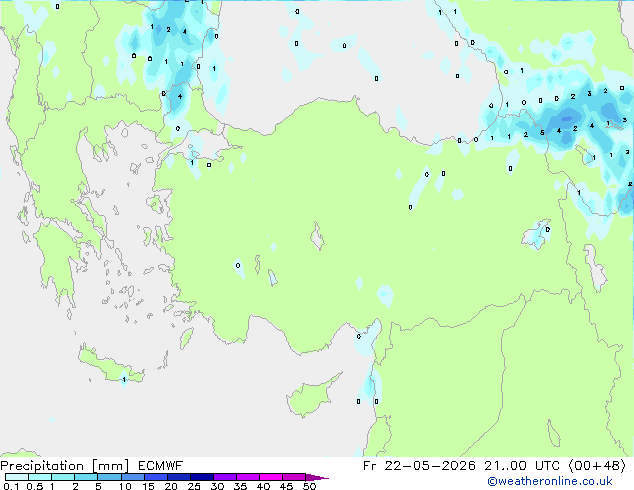Viewport: 634px width, 490px height.
Task: Click the 2–5 mm legend swatch
Action: (86, 477)
